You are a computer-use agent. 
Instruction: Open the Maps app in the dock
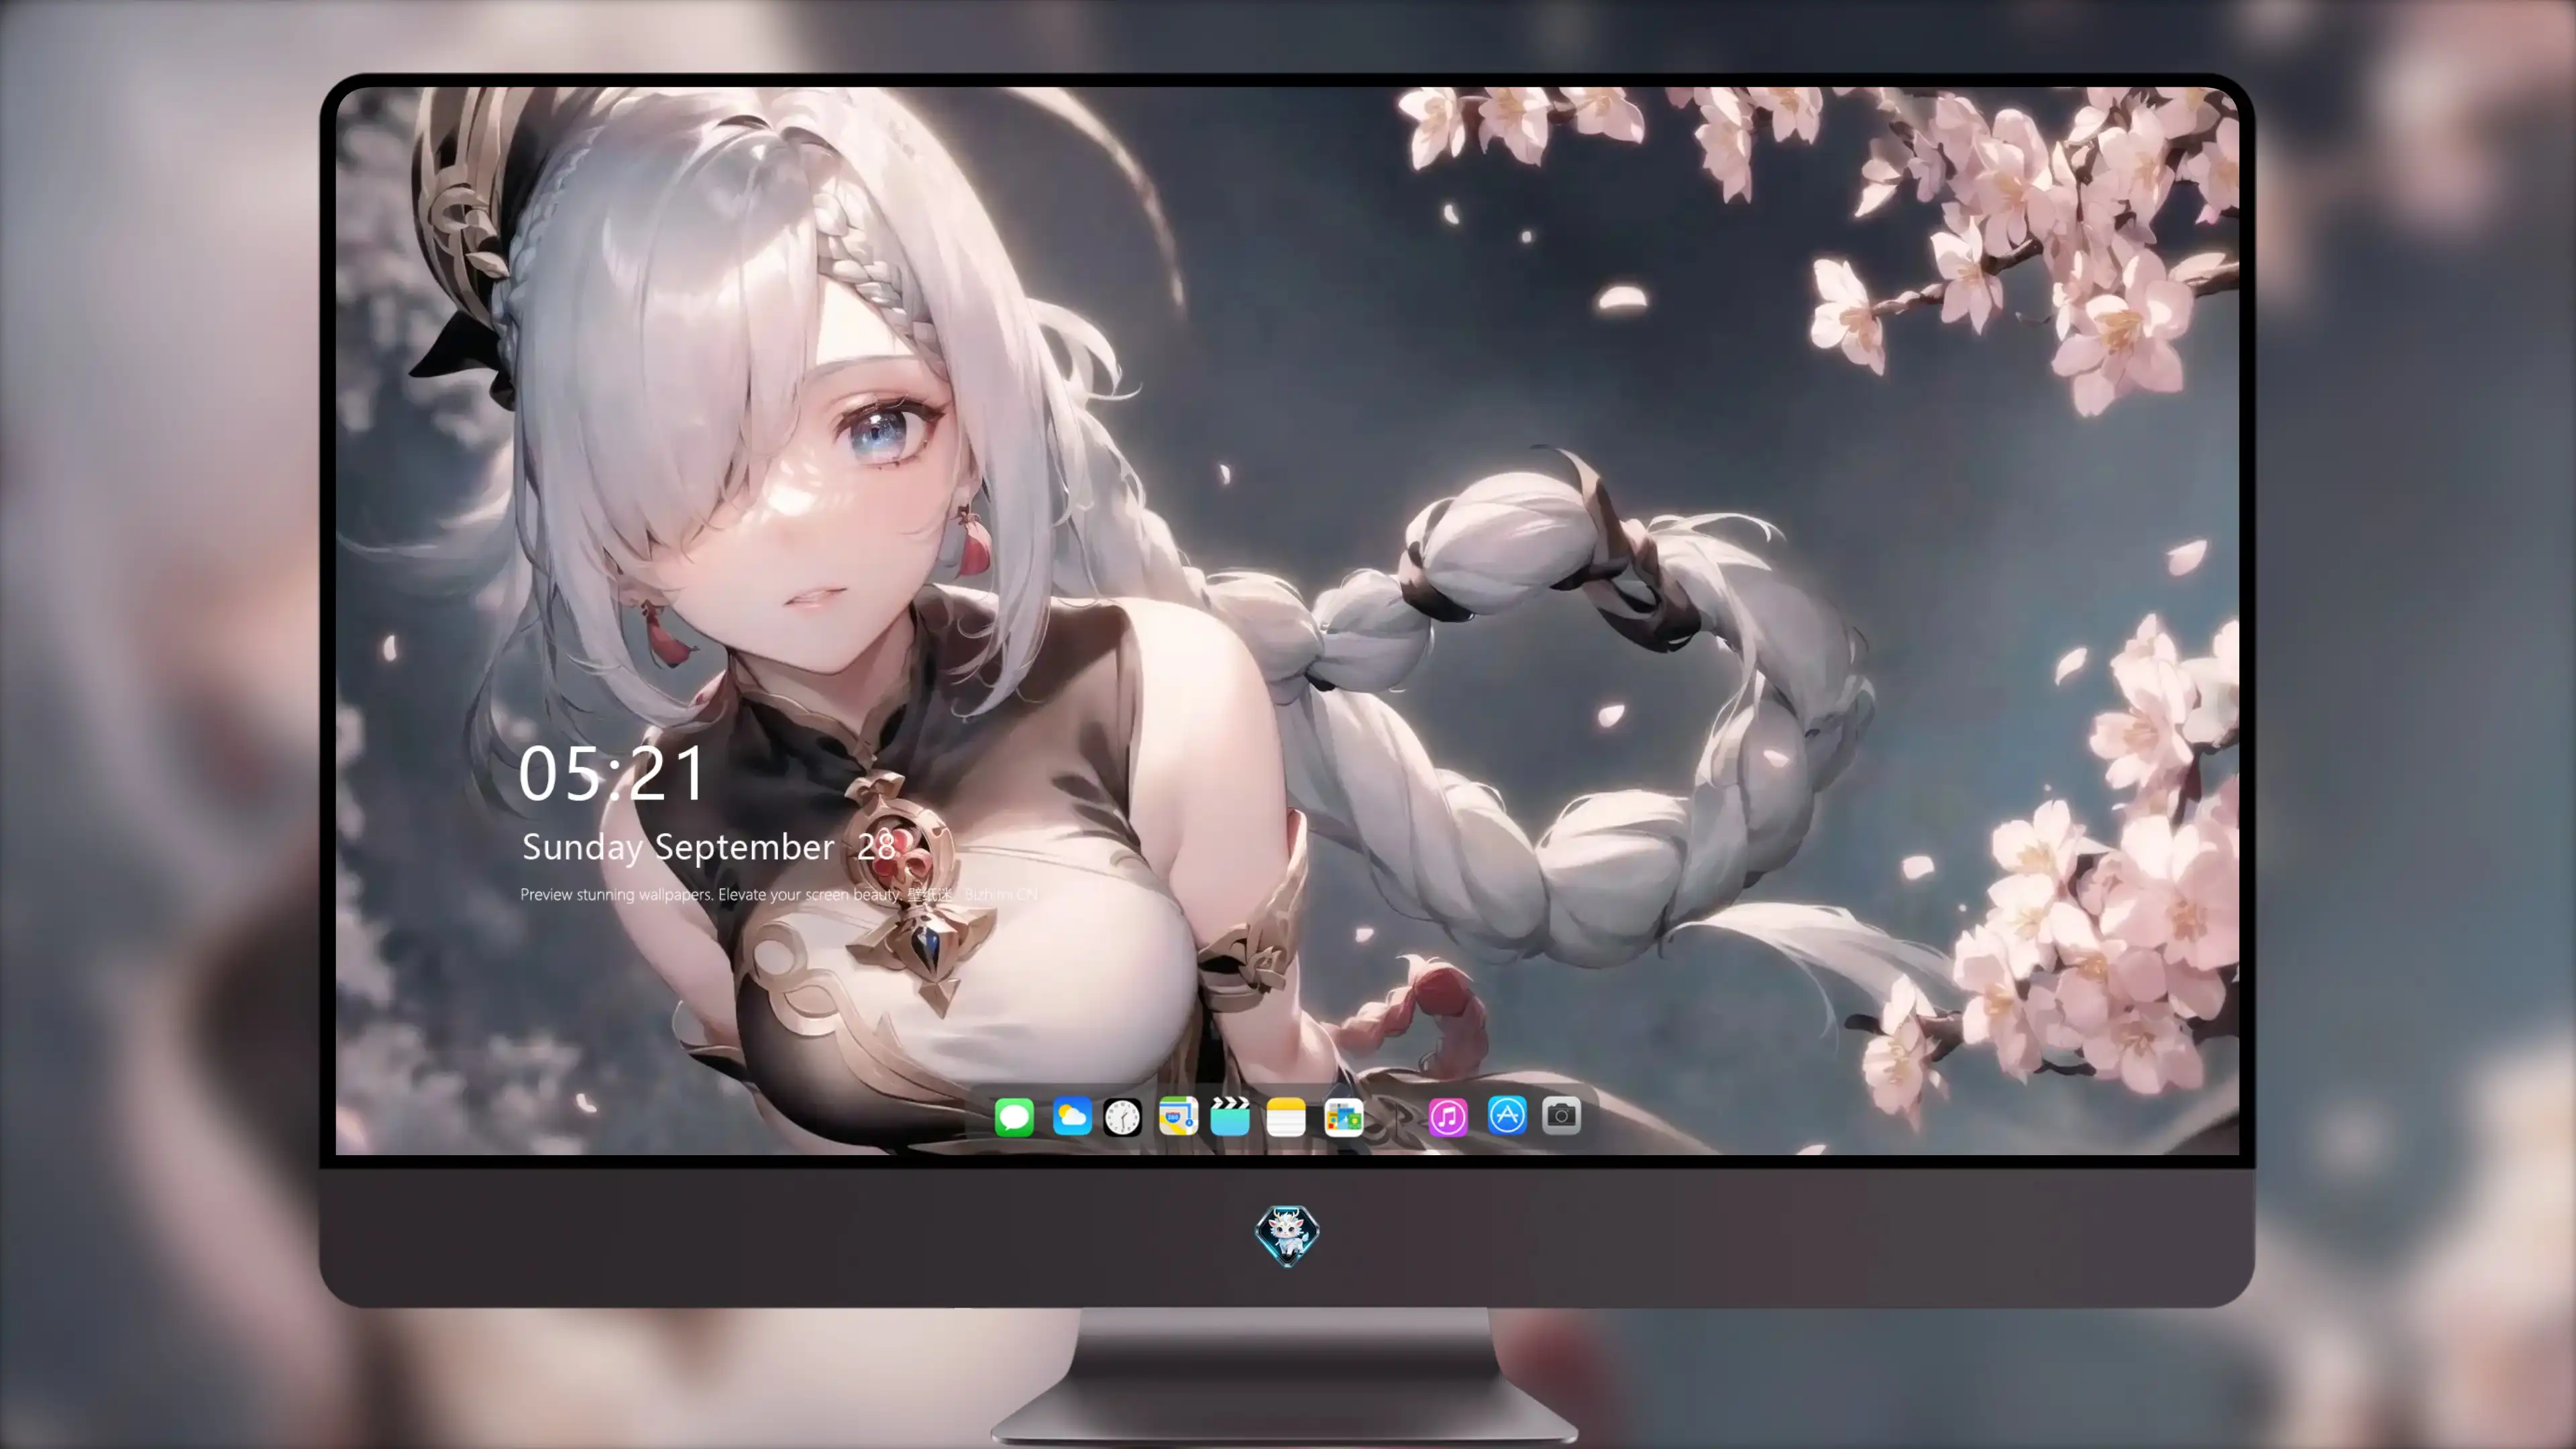pos(1178,1116)
